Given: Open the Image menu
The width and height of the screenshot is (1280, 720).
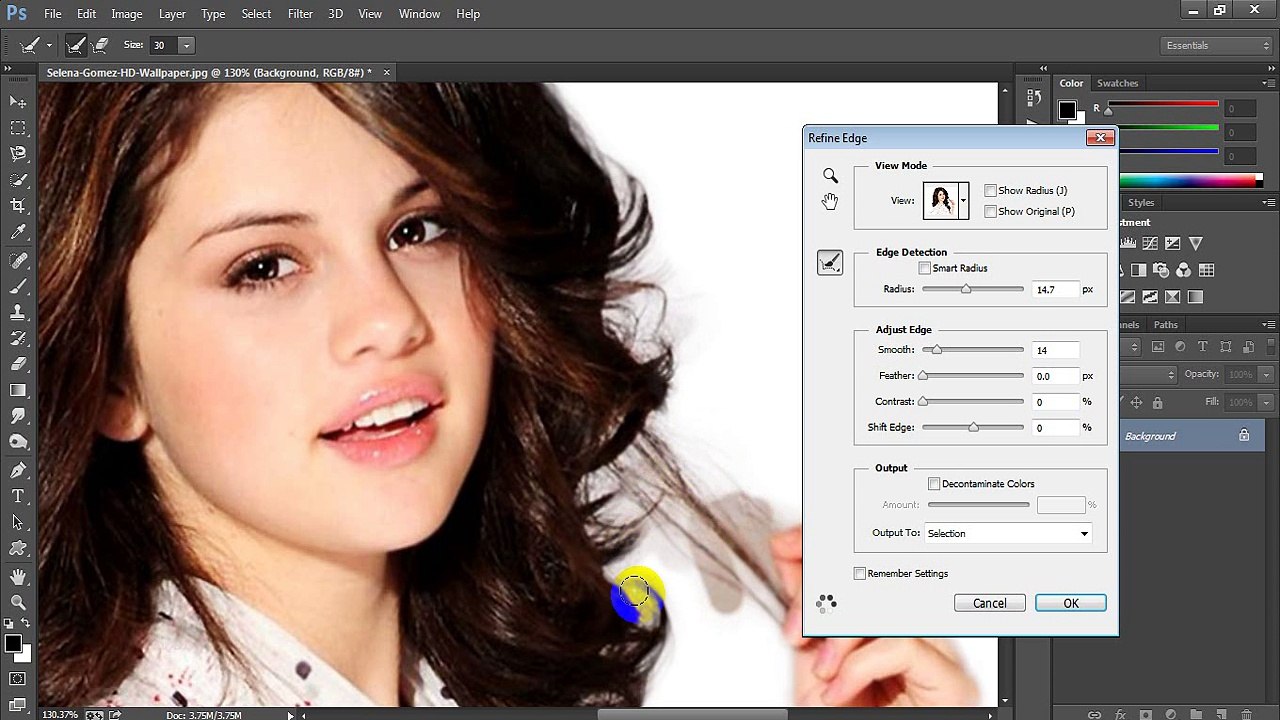Looking at the screenshot, I should click(x=127, y=14).
